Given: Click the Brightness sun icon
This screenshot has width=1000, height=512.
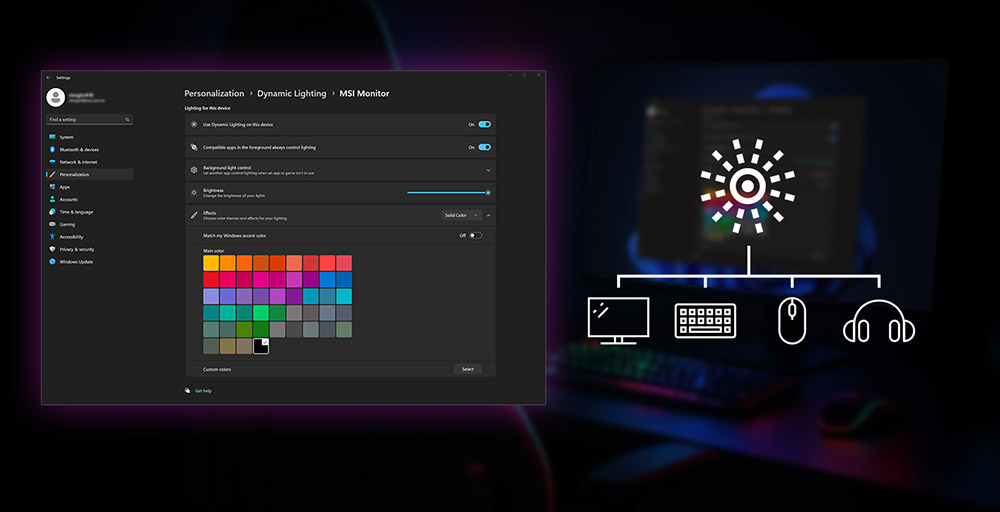Looking at the screenshot, I should tap(194, 193).
